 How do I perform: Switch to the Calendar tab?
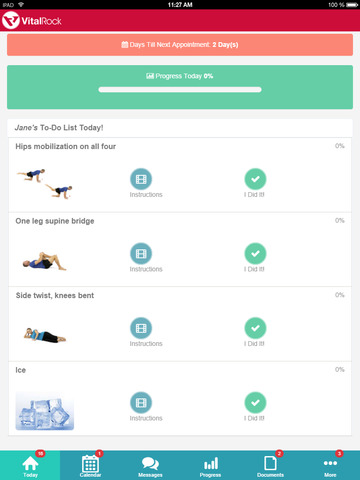tap(90, 465)
